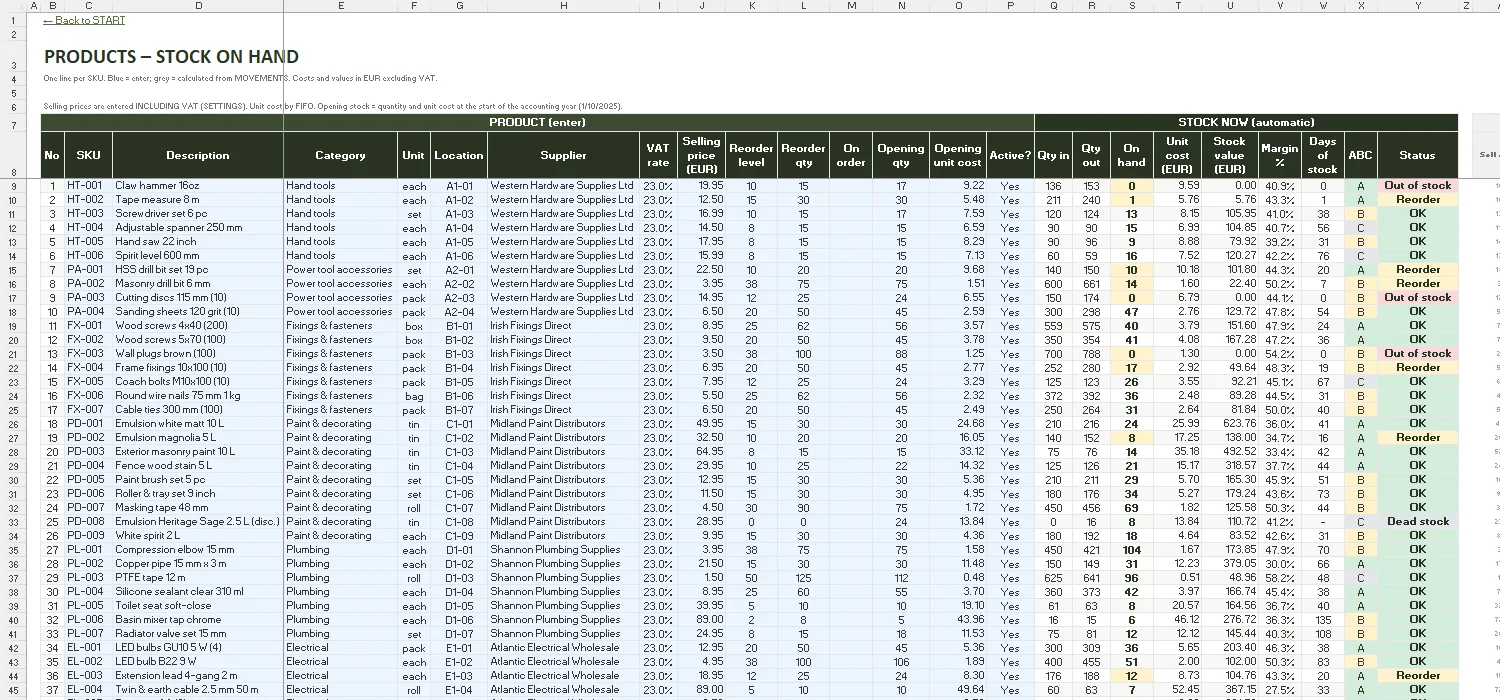
Task: Select the VAT rate heading cell
Action: pyautogui.click(x=658, y=155)
